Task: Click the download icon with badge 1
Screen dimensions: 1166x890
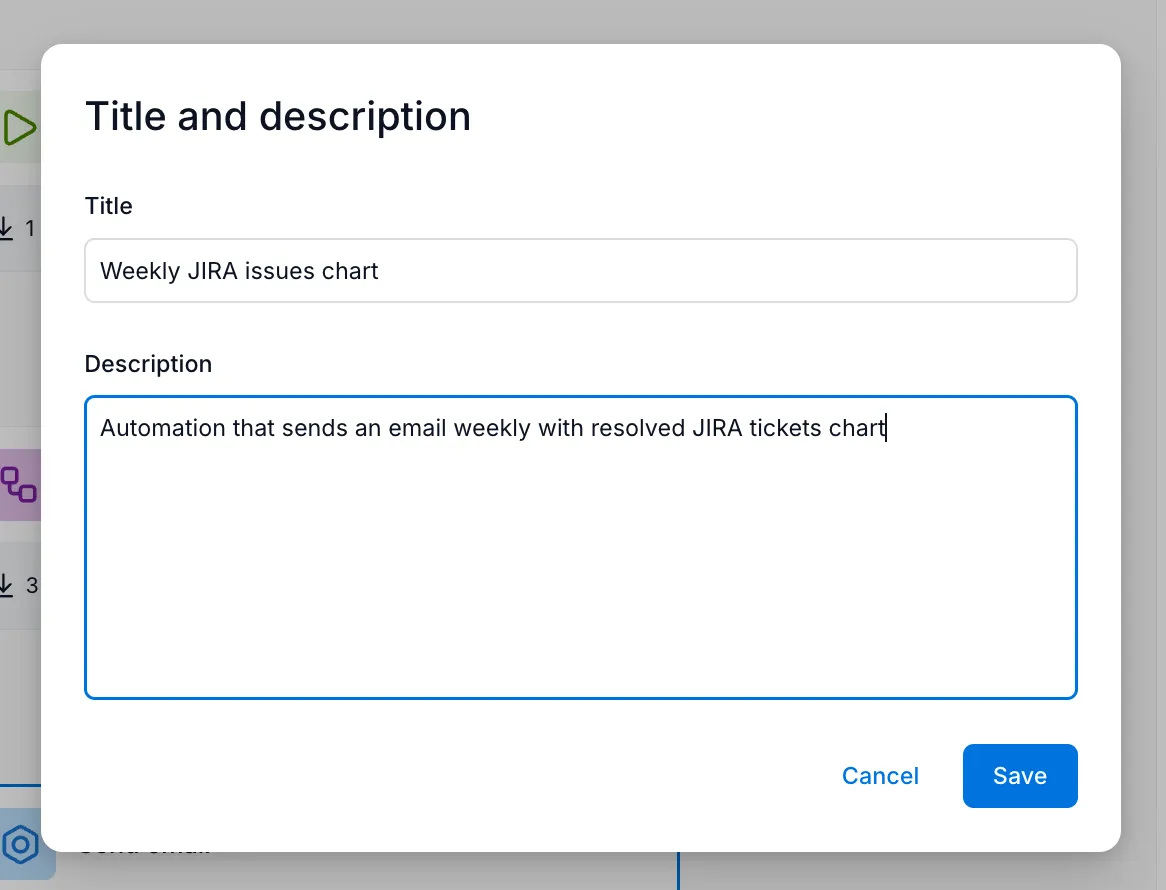Action: 14,228
